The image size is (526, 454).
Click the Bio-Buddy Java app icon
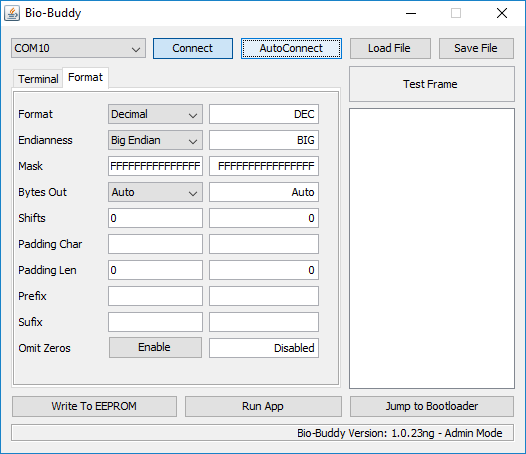(x=12, y=13)
